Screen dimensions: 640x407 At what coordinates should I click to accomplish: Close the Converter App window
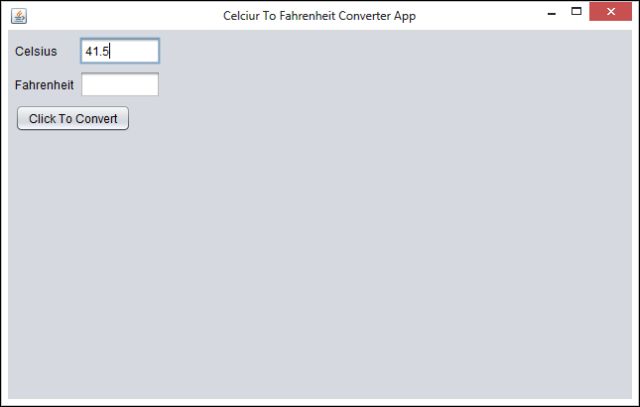611,13
